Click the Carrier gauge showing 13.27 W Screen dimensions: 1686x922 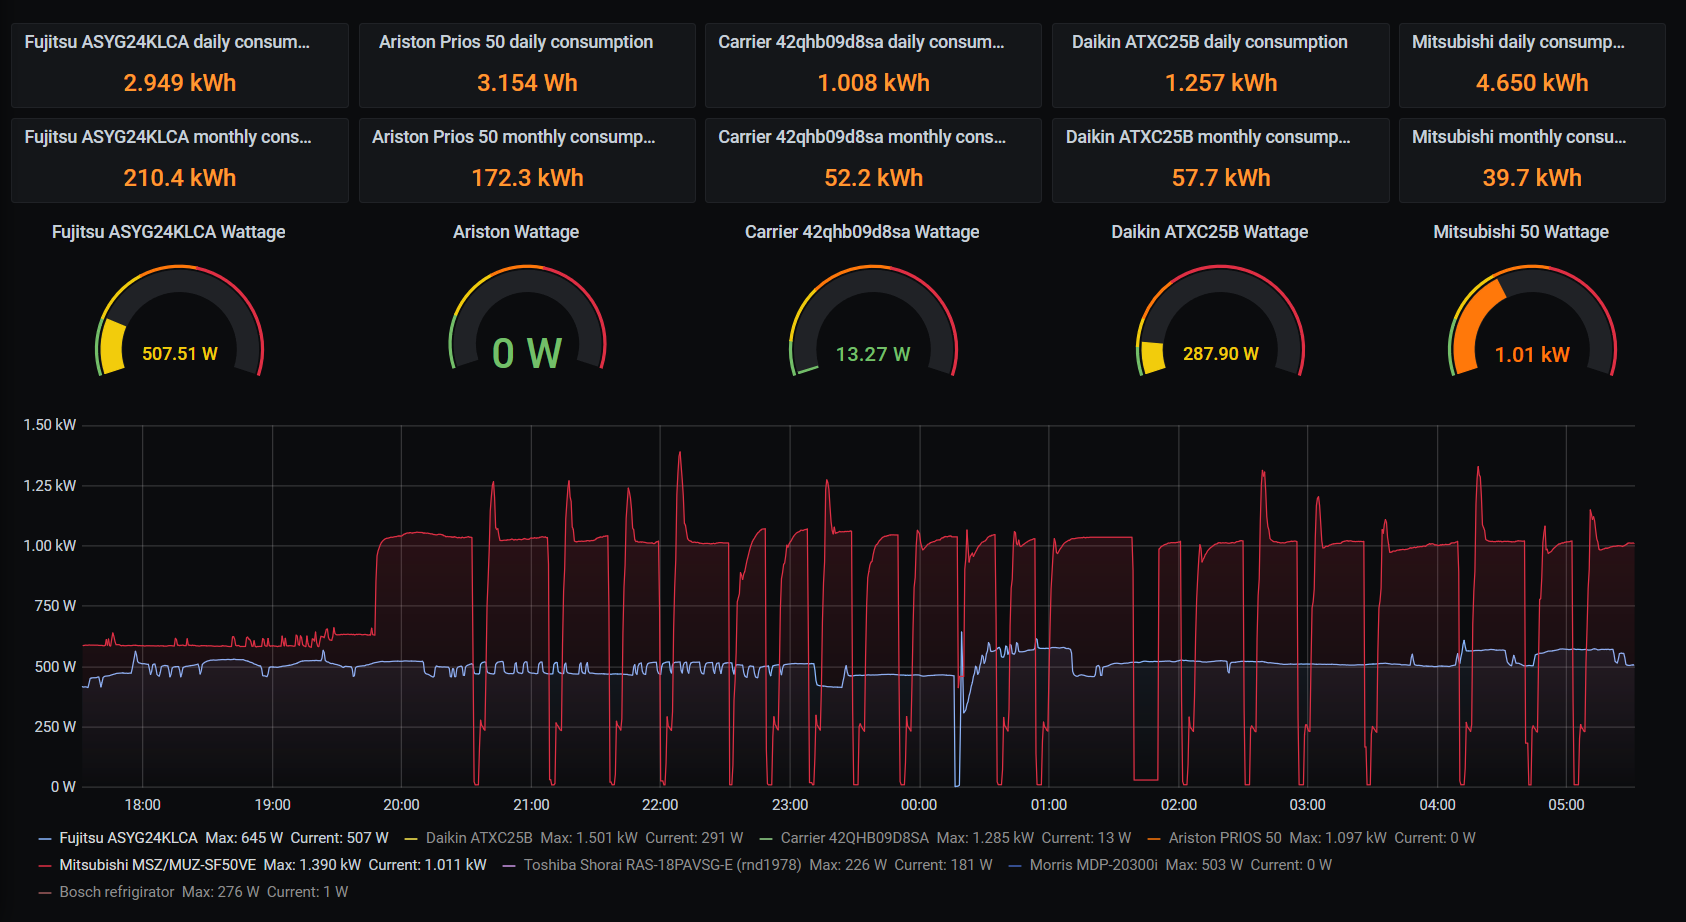(873, 322)
